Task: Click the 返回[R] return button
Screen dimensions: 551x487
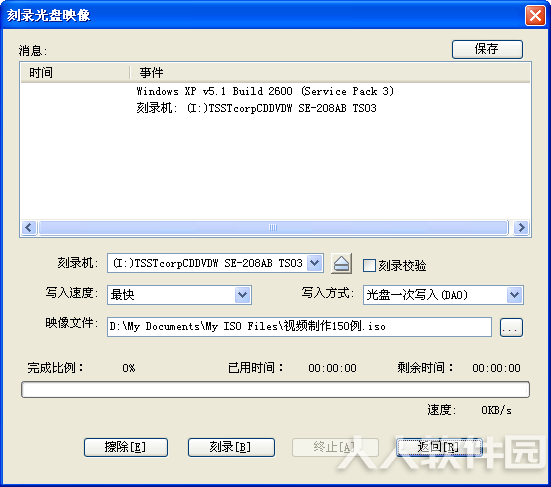Action: [x=439, y=447]
